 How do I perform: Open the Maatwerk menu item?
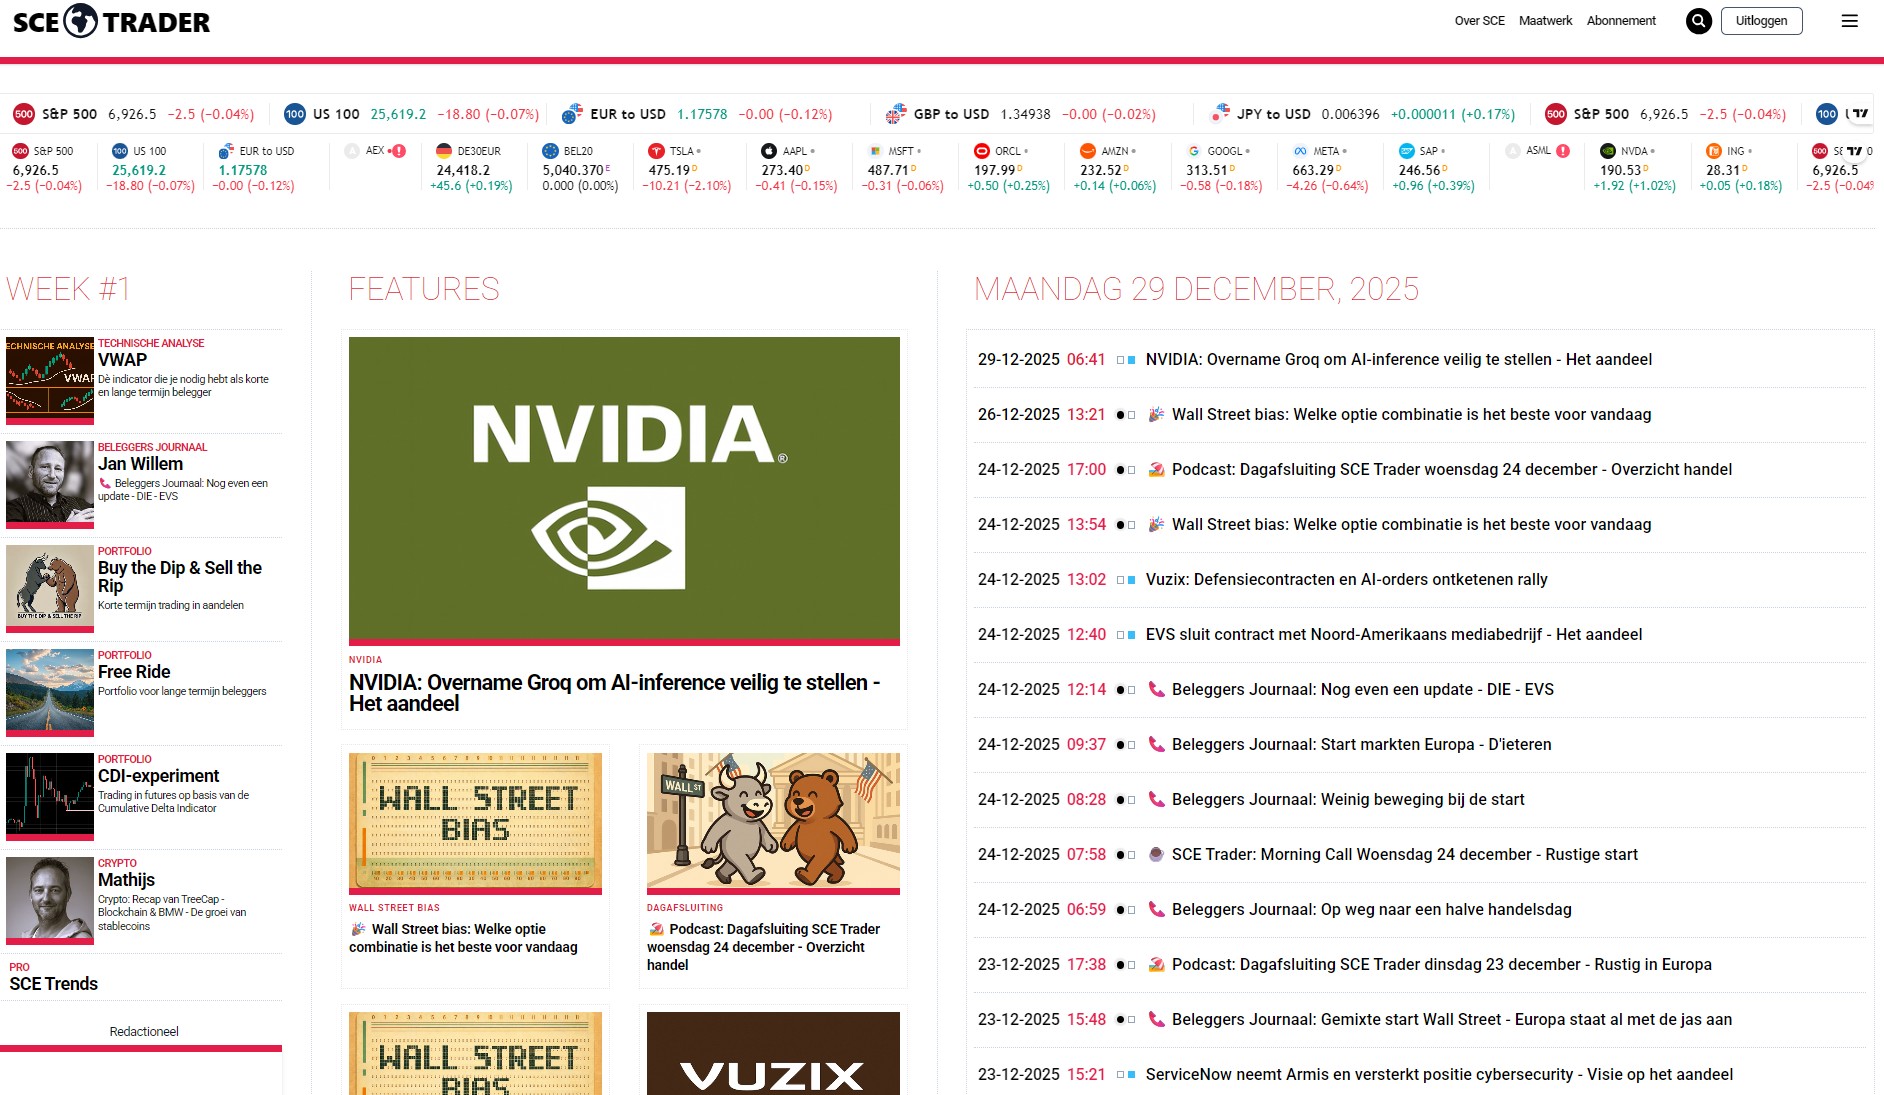[x=1545, y=21]
